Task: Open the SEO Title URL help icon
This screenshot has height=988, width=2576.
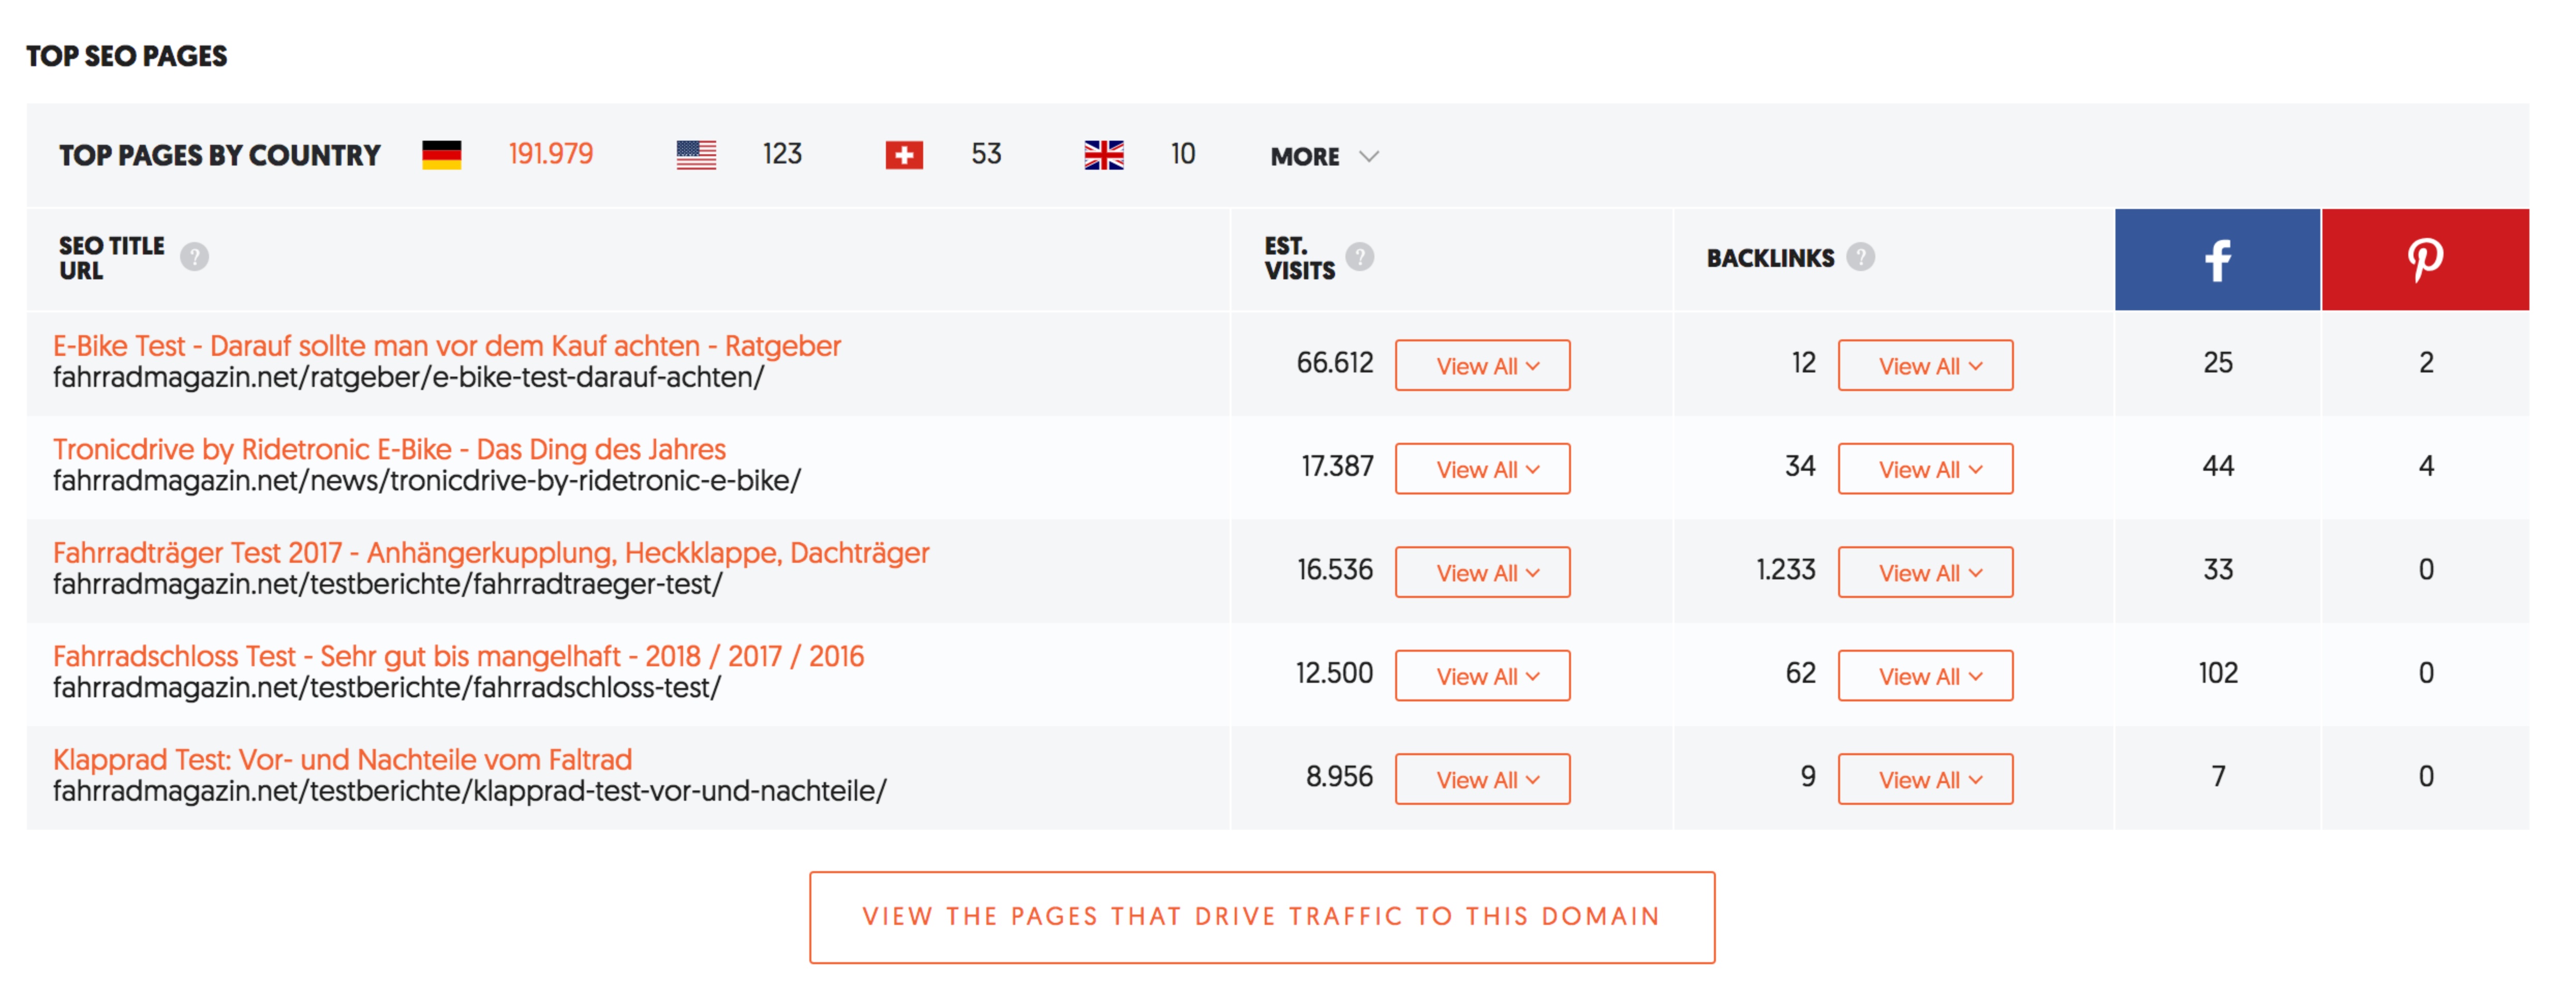Action: pos(194,258)
